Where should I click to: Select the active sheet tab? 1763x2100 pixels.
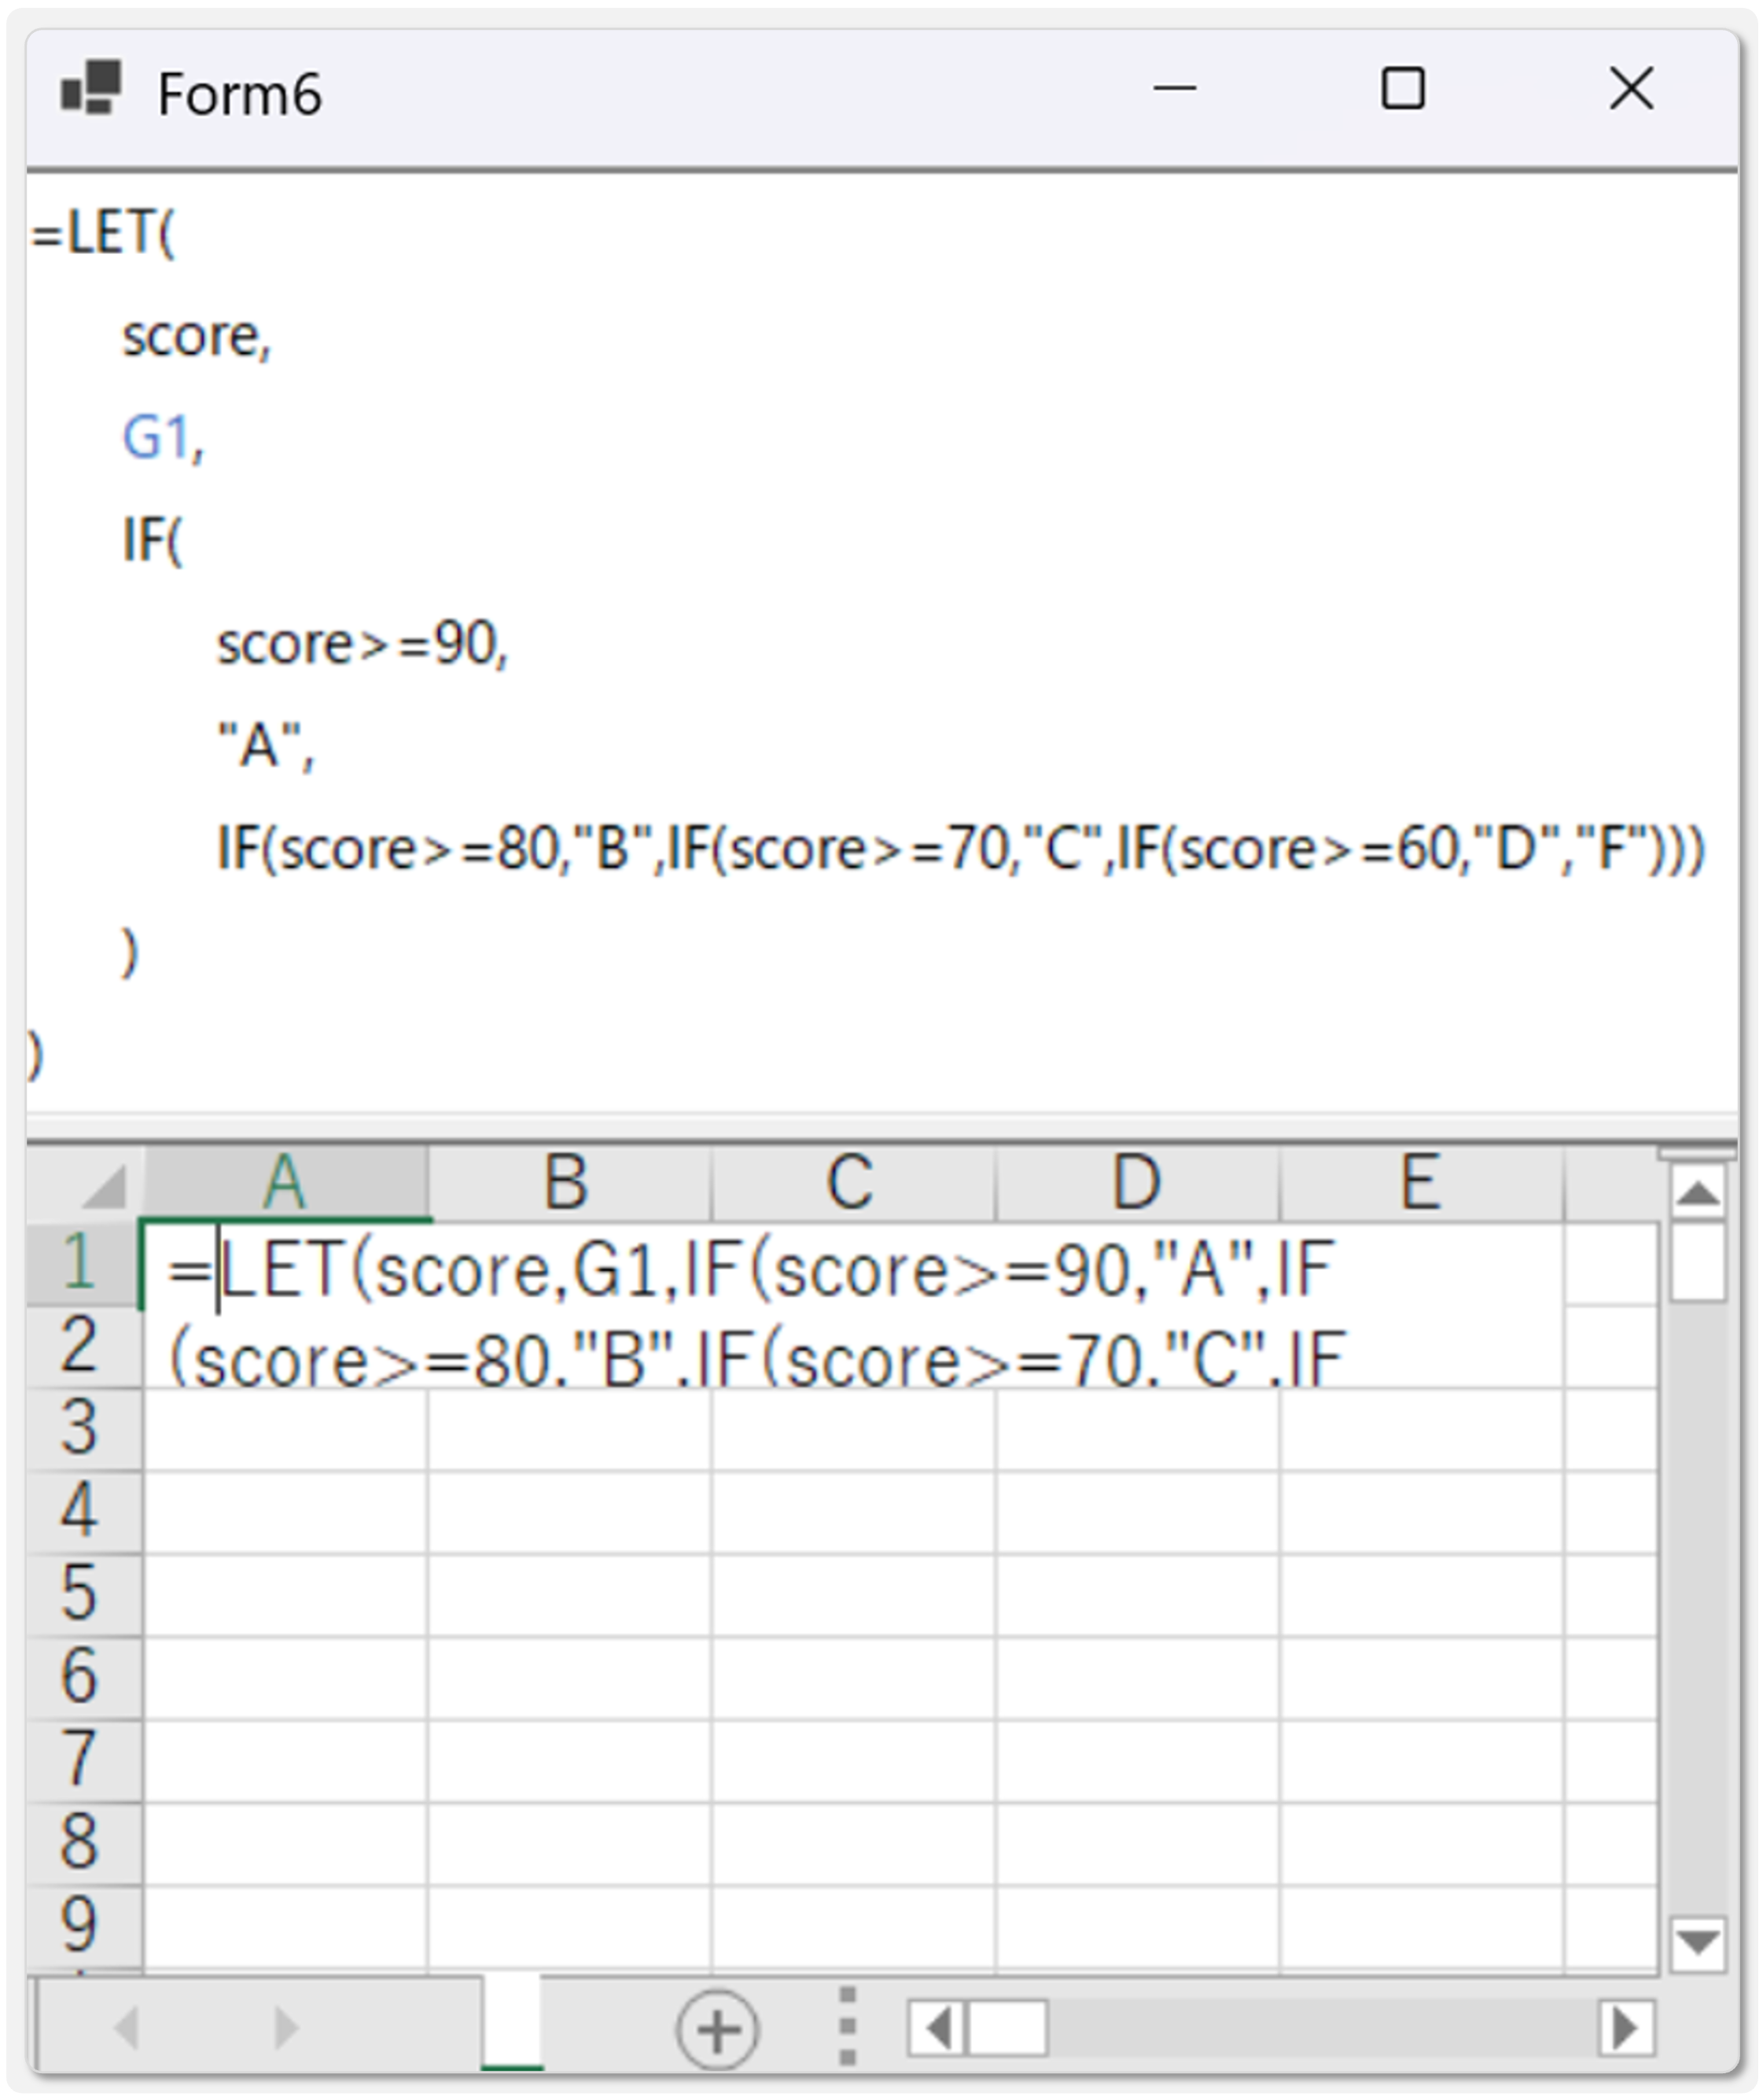click(512, 2023)
